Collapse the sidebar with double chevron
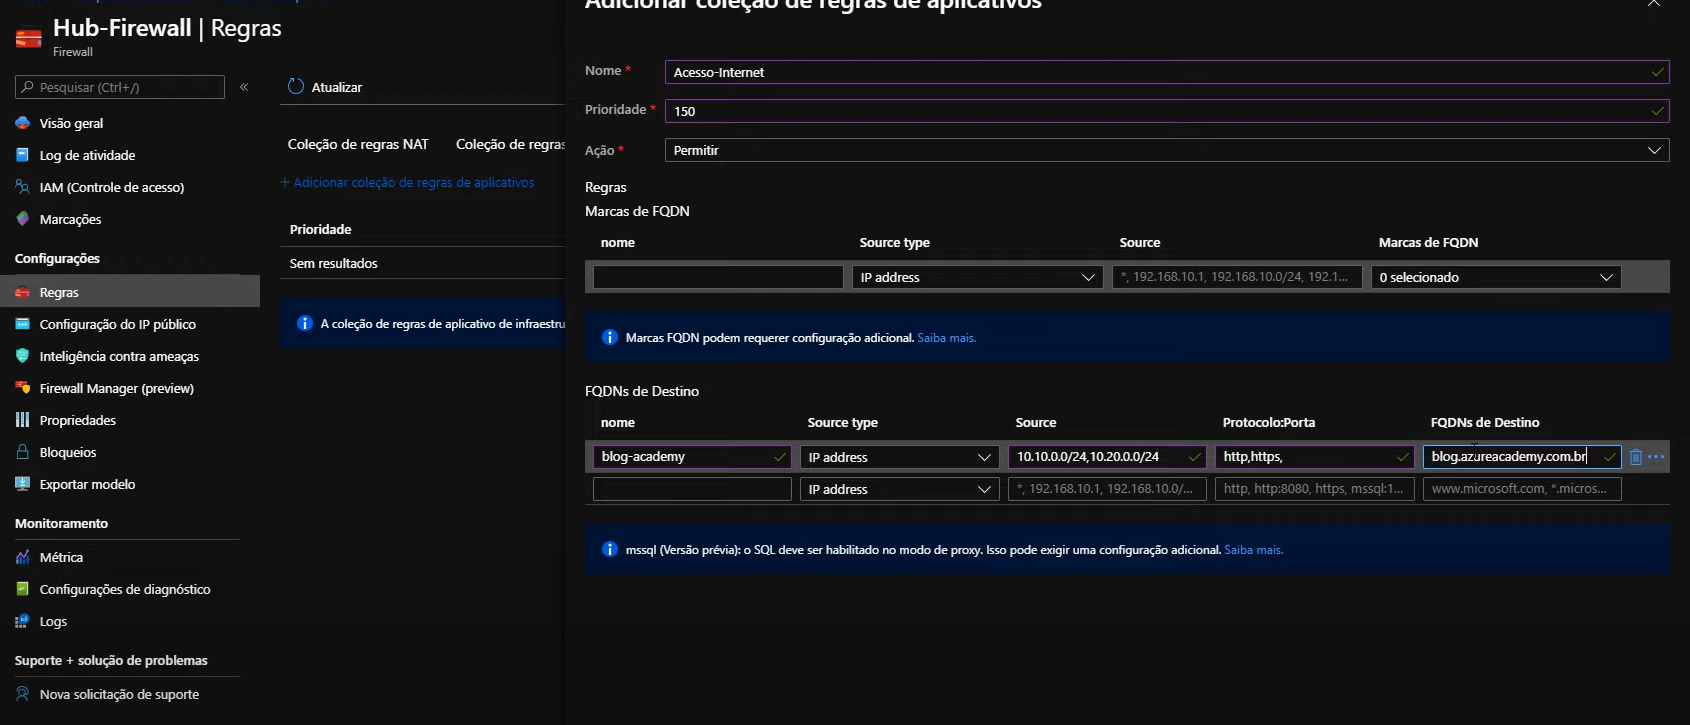 244,87
